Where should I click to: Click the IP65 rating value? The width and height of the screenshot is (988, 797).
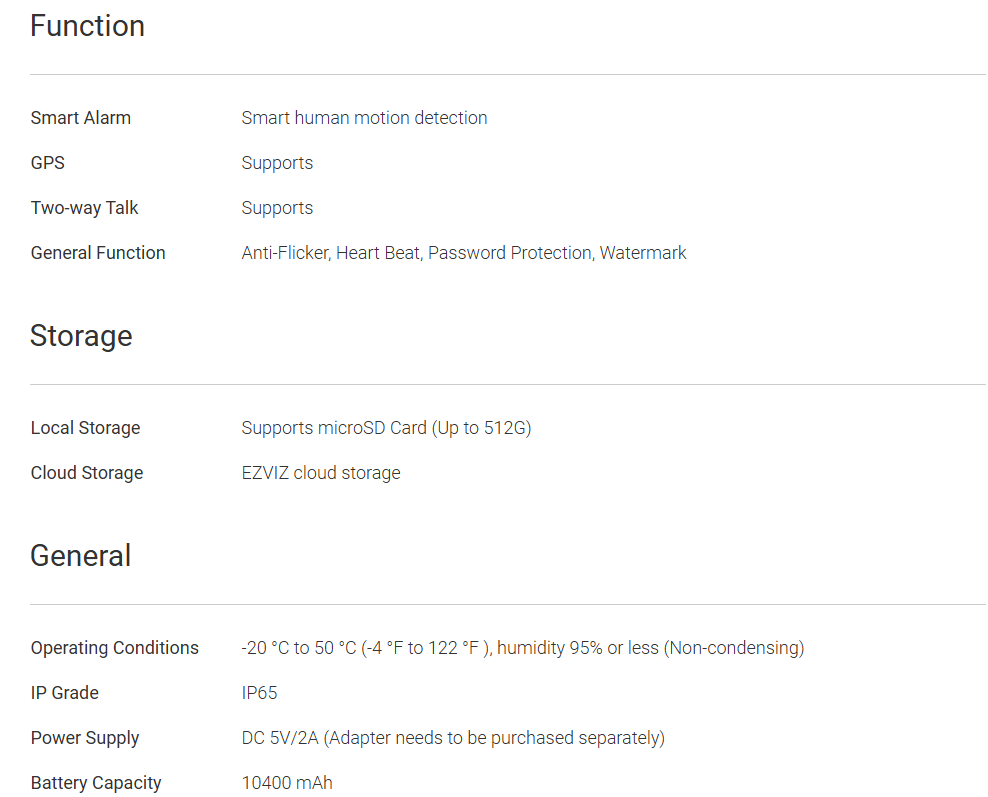coord(259,693)
